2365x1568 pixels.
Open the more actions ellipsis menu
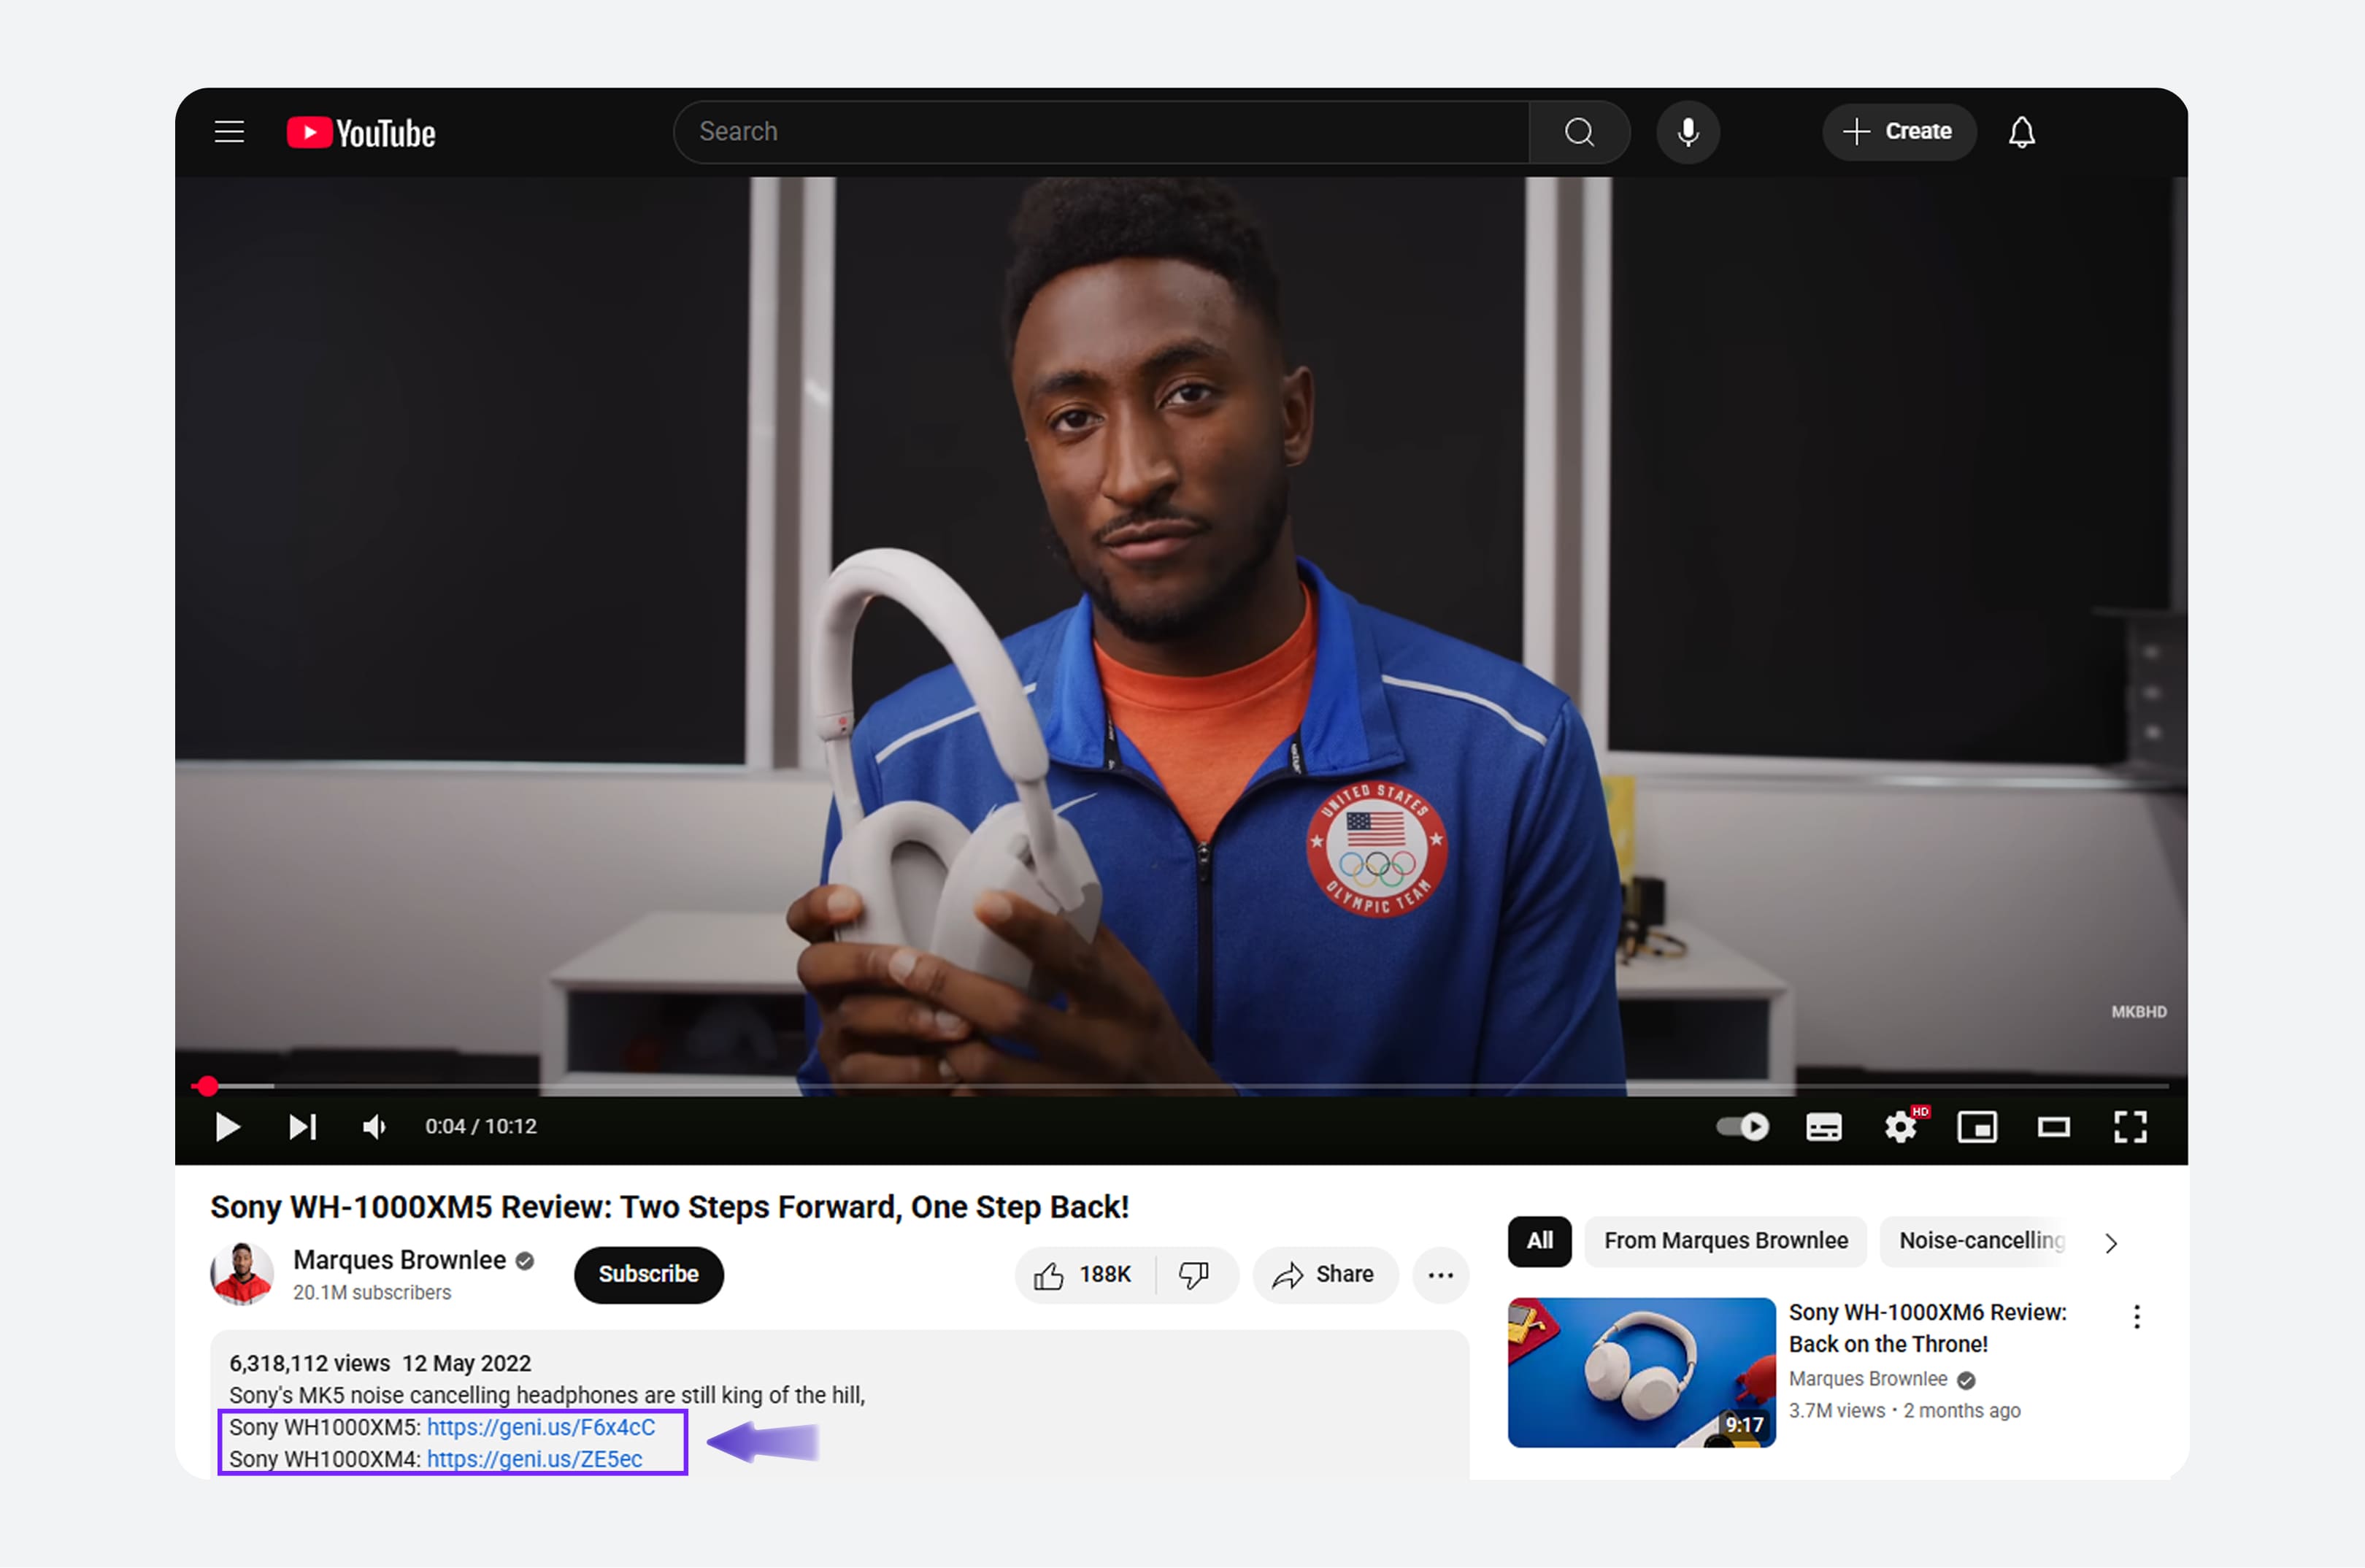1441,1275
